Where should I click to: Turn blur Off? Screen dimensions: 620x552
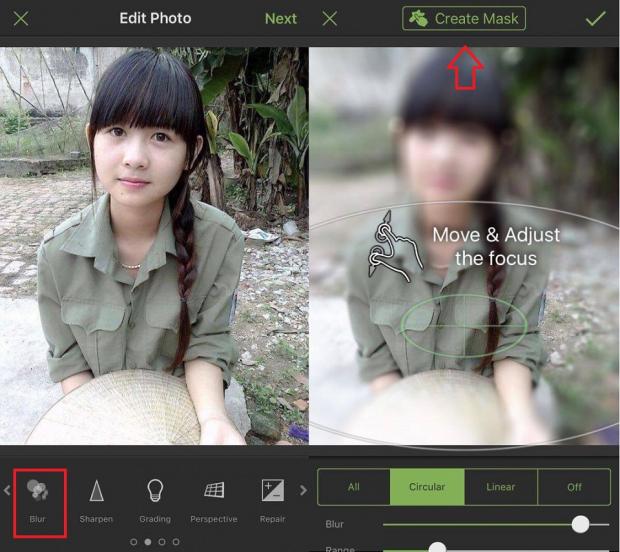click(x=574, y=487)
